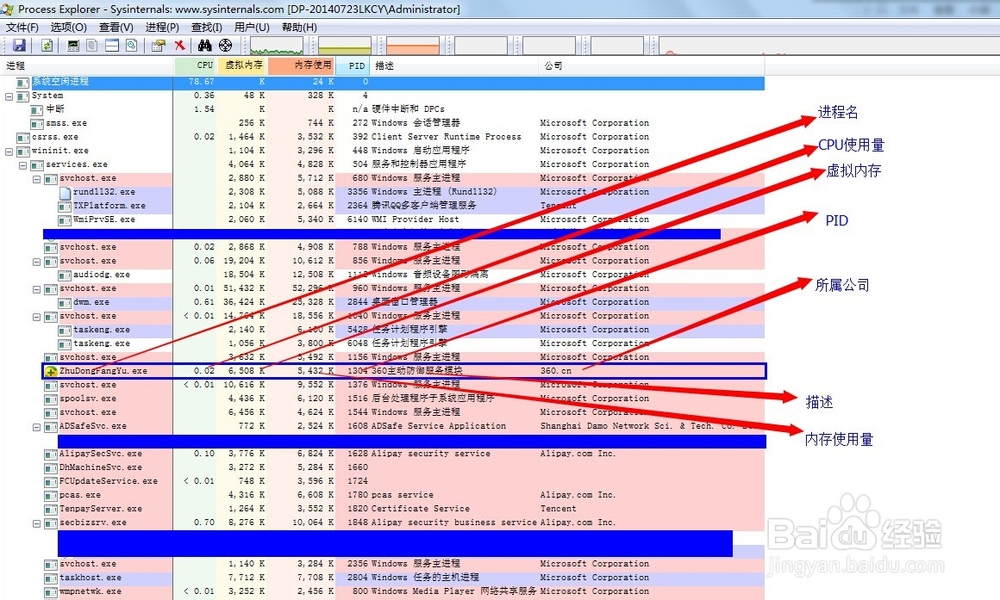
Task: Click the Save toolbar icon
Action: [19, 45]
